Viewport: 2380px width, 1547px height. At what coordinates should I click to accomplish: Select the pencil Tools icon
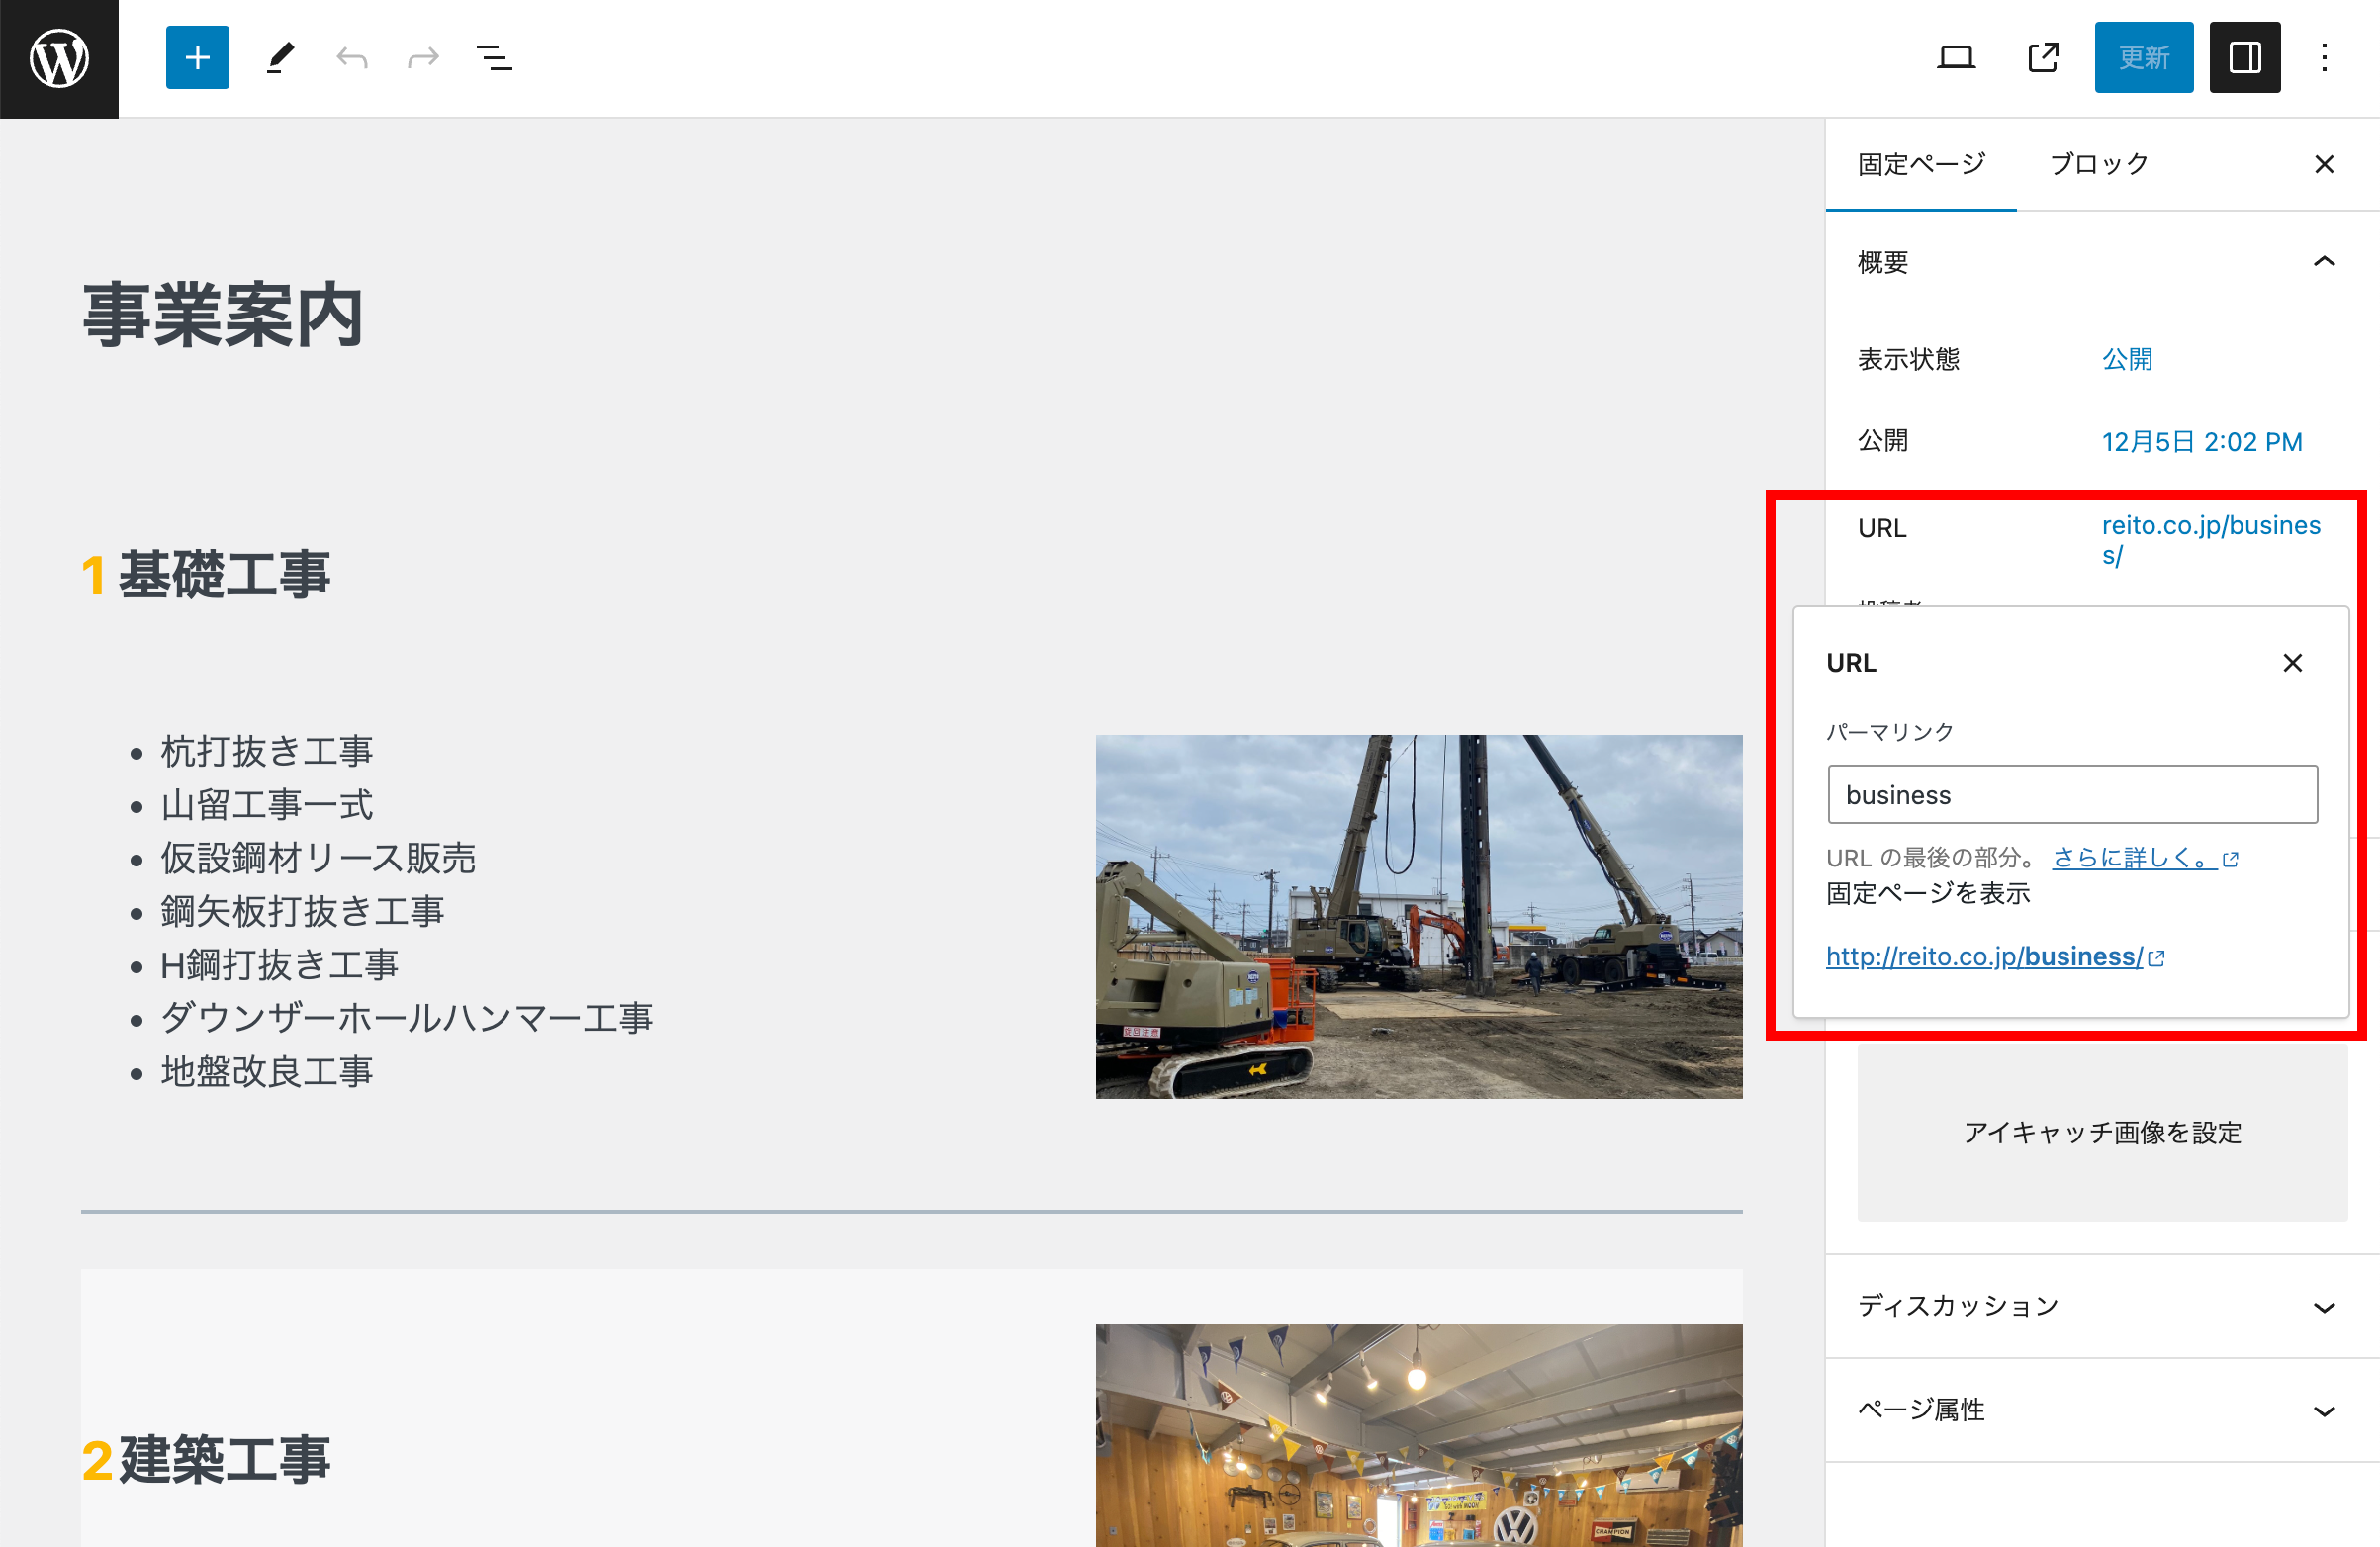(281, 58)
